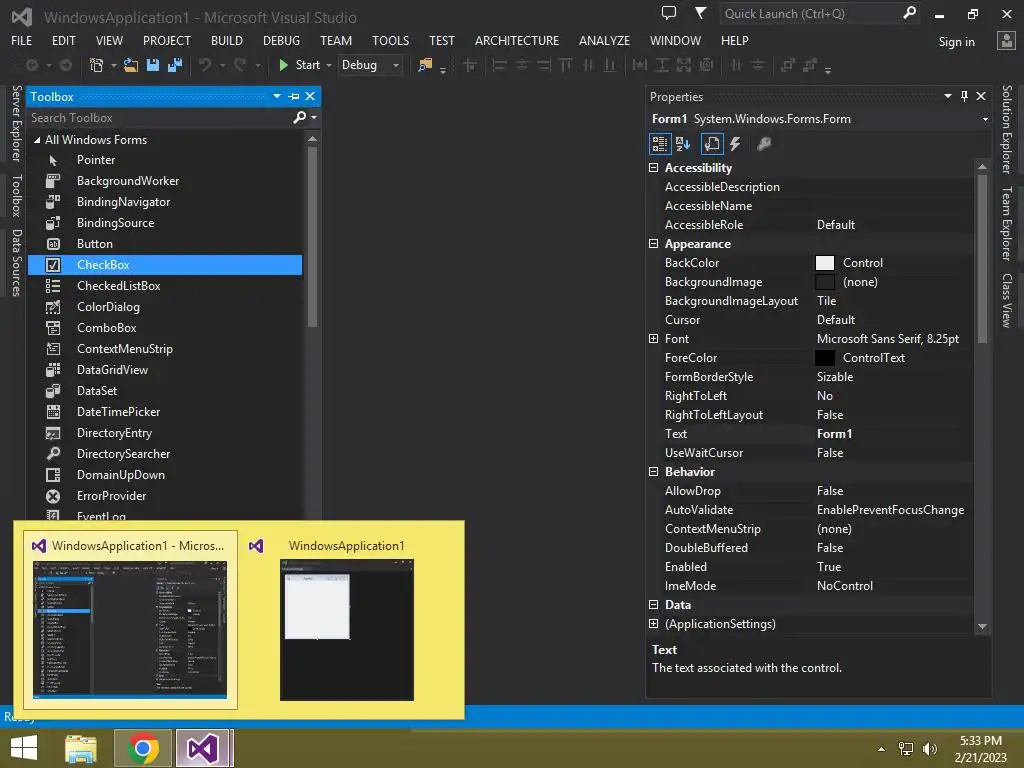
Task: Click the Save disk icon in toolbar
Action: point(153,65)
